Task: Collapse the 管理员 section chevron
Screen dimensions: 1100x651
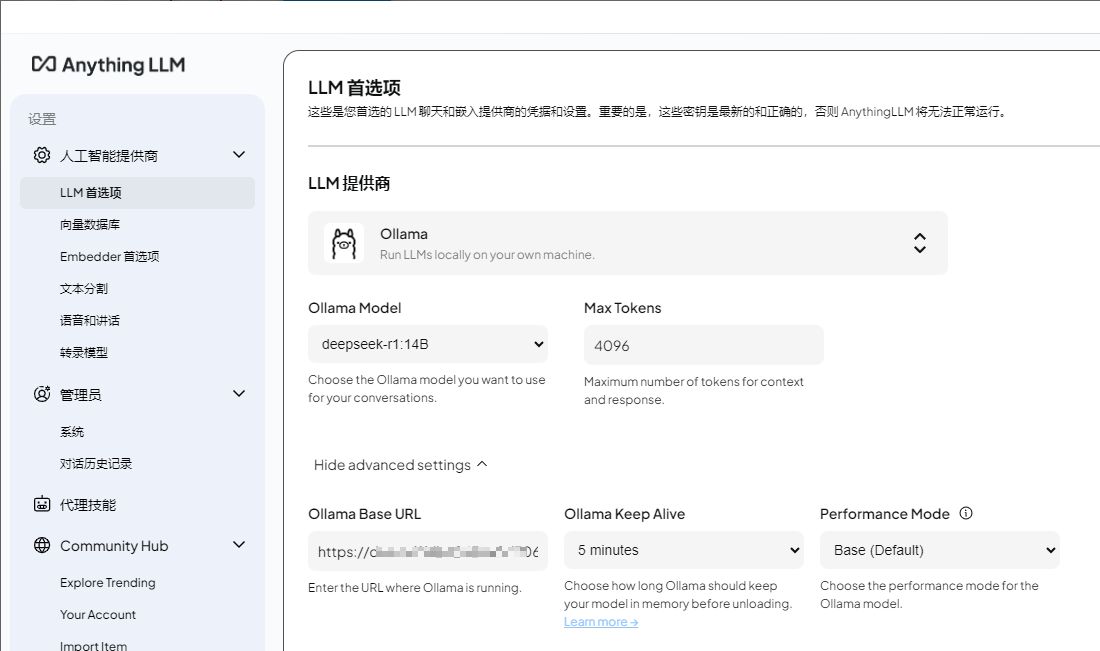Action: click(238, 394)
